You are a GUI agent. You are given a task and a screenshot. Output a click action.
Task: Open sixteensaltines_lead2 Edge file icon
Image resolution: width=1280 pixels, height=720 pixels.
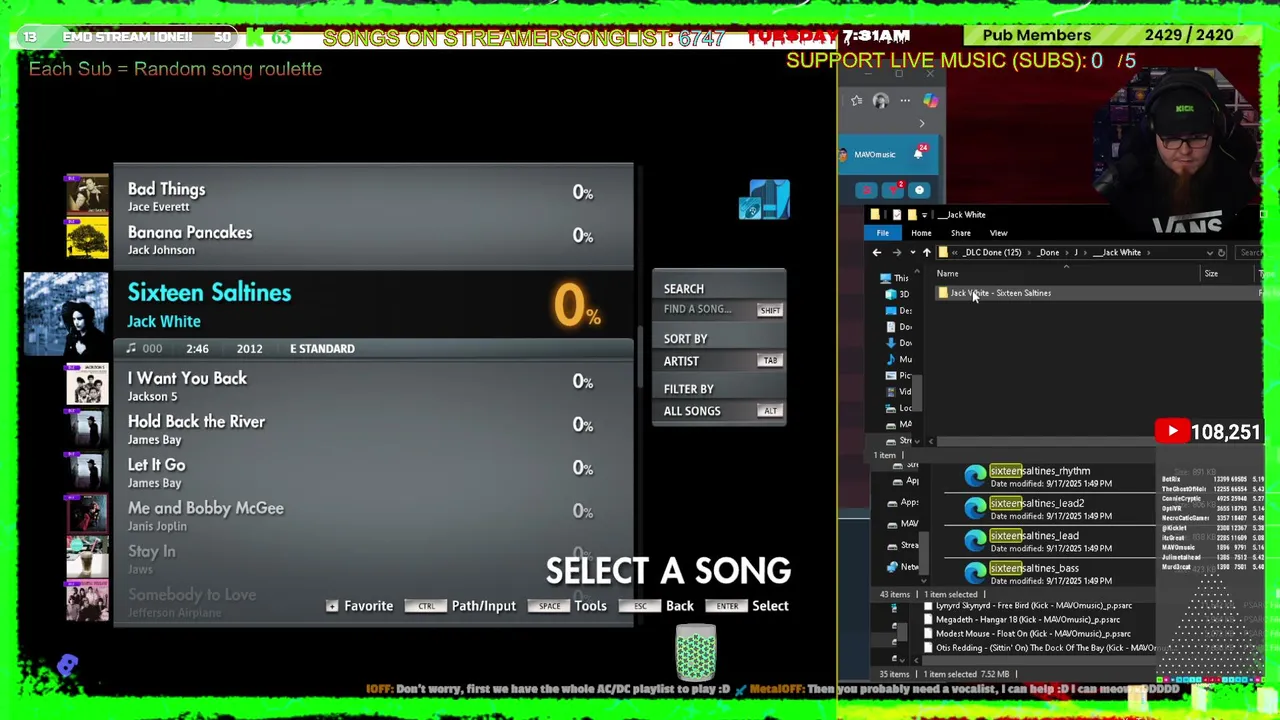[x=975, y=509]
